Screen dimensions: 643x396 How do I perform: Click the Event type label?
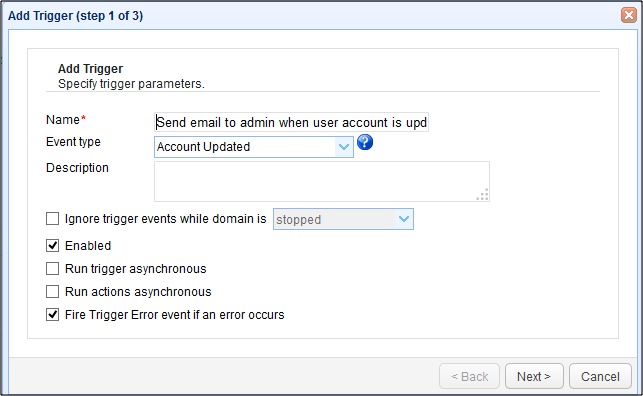click(73, 142)
